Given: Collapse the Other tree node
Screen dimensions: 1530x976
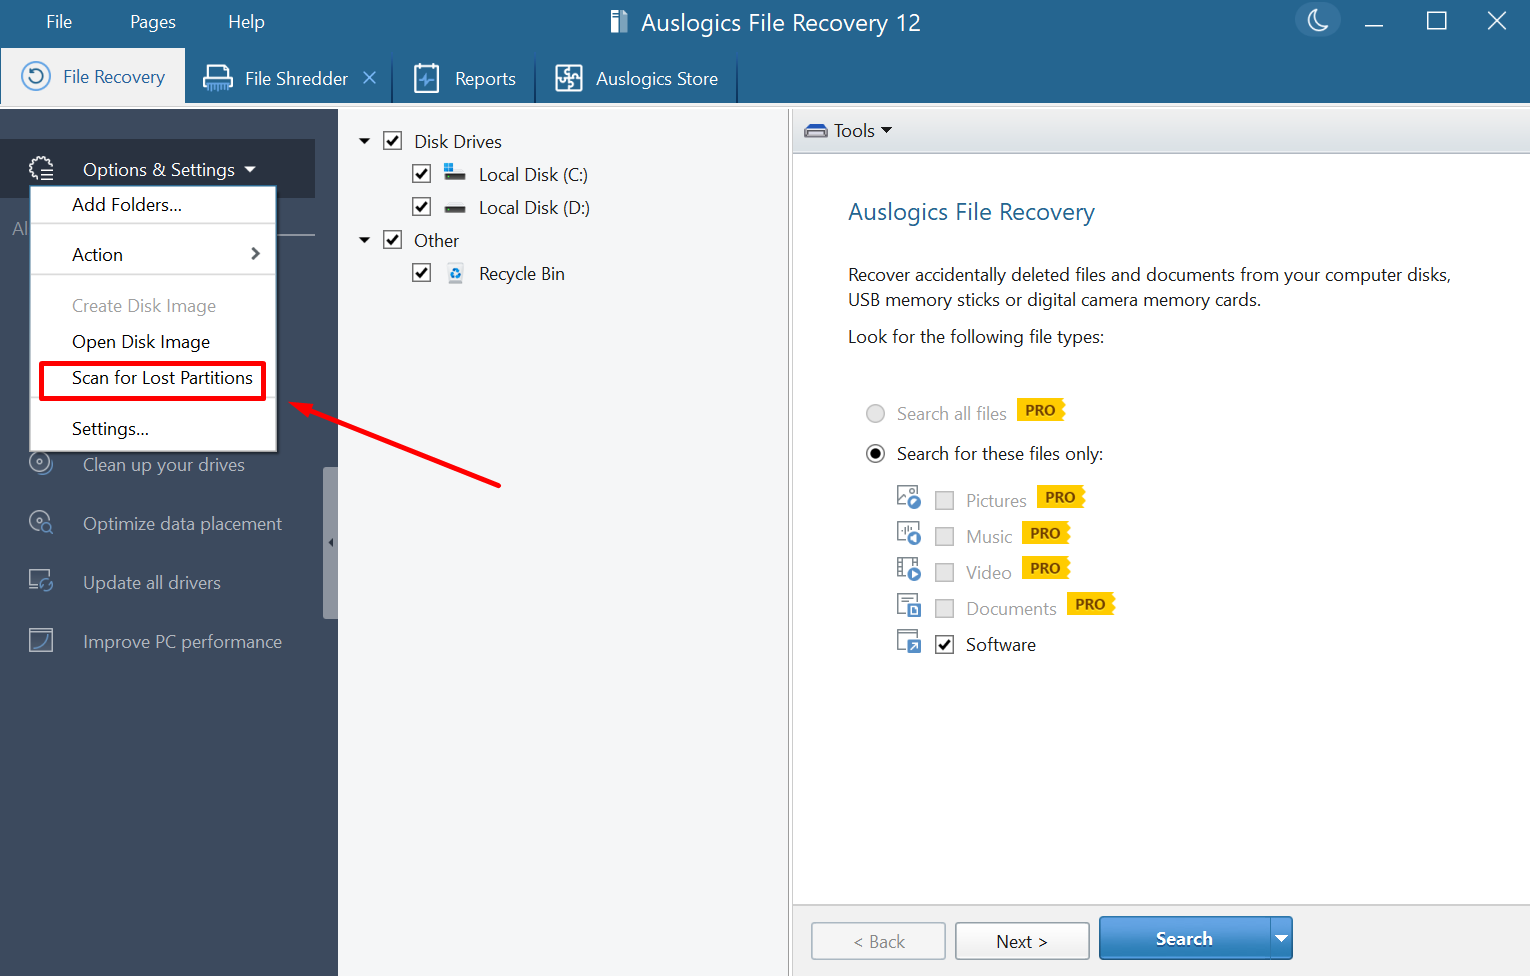Looking at the screenshot, I should (365, 240).
